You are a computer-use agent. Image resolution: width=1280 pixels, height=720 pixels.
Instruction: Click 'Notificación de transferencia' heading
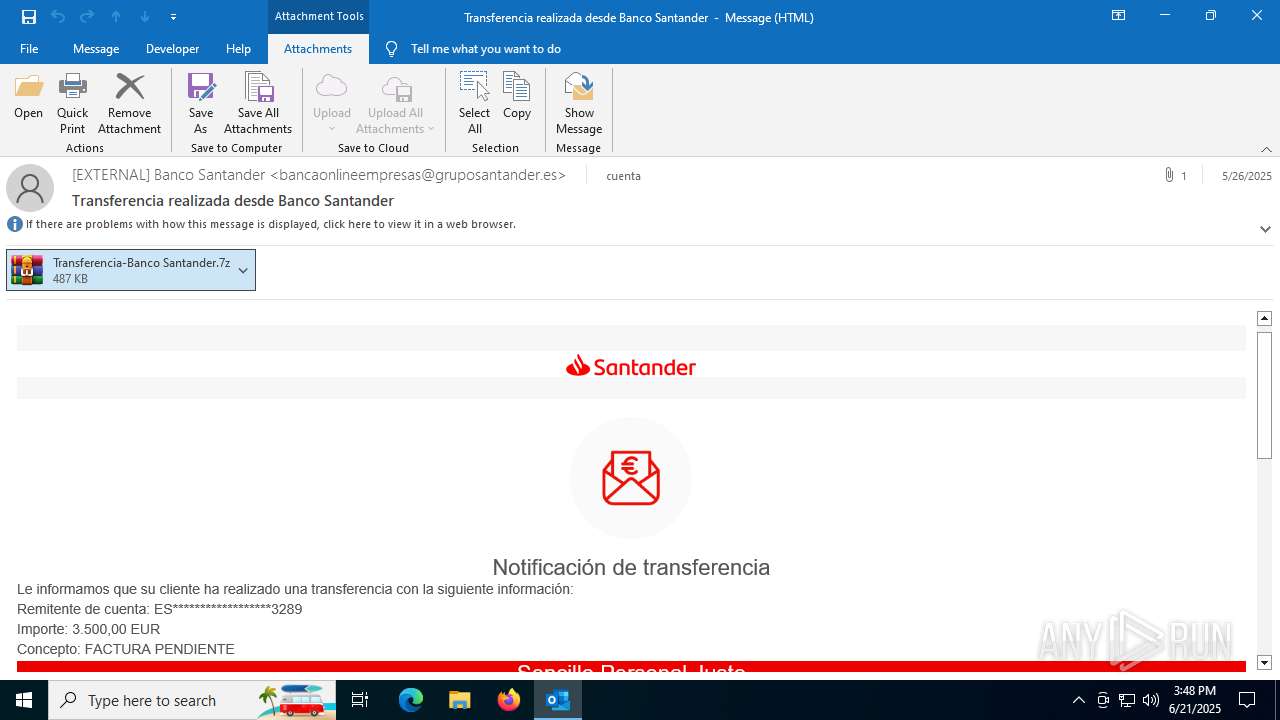[x=631, y=567]
